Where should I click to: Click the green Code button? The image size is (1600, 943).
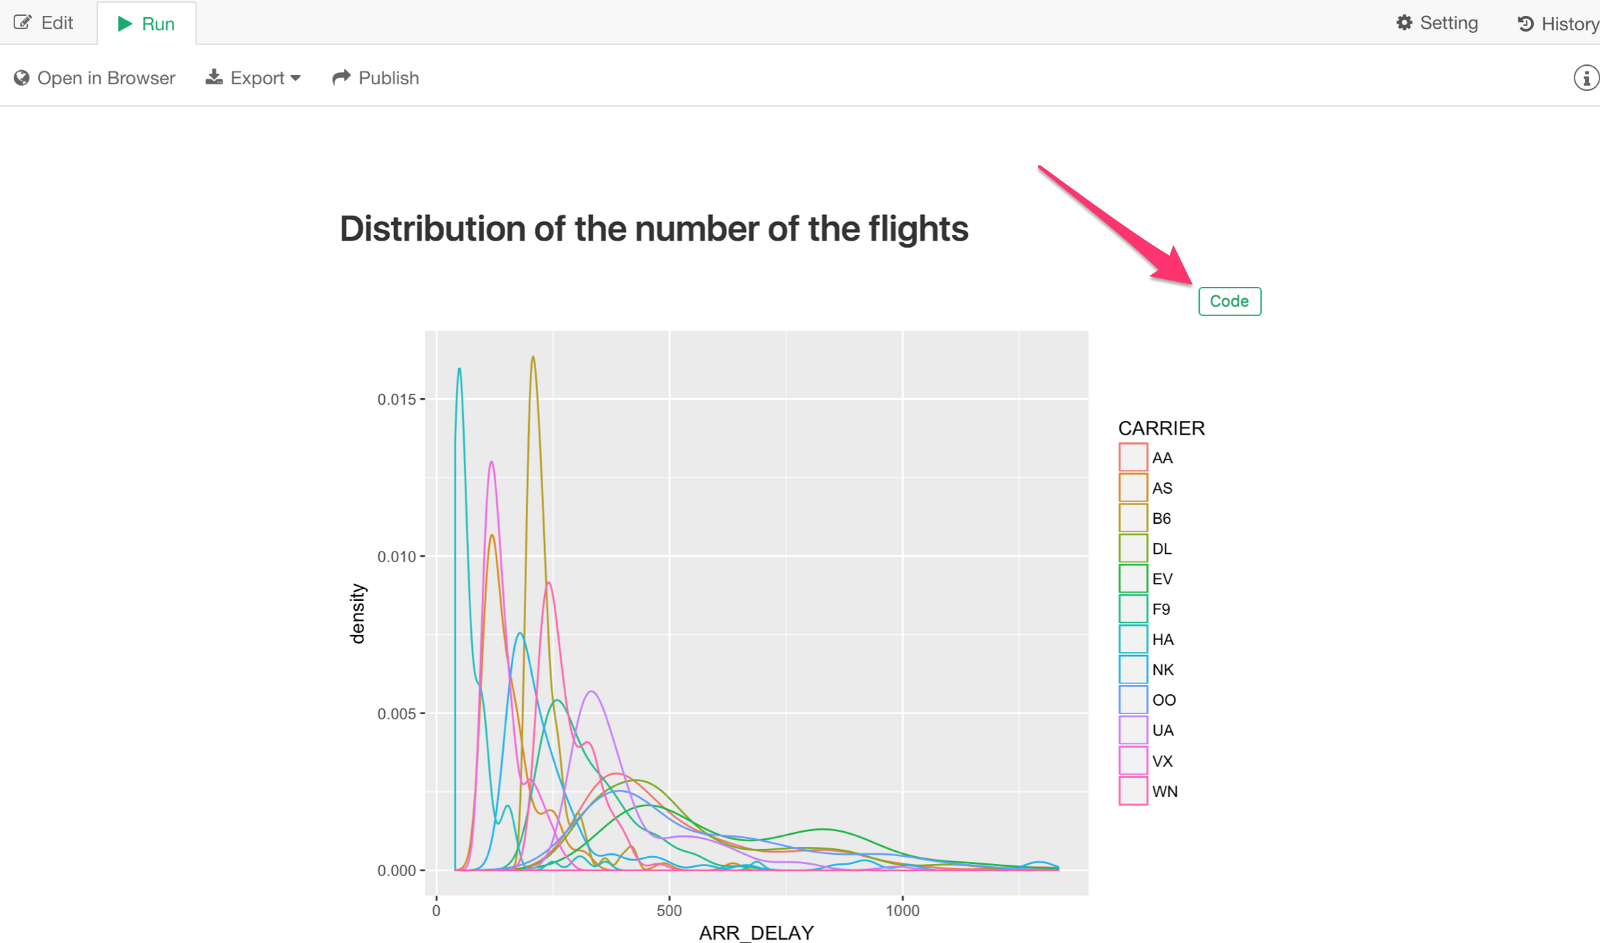coord(1229,301)
